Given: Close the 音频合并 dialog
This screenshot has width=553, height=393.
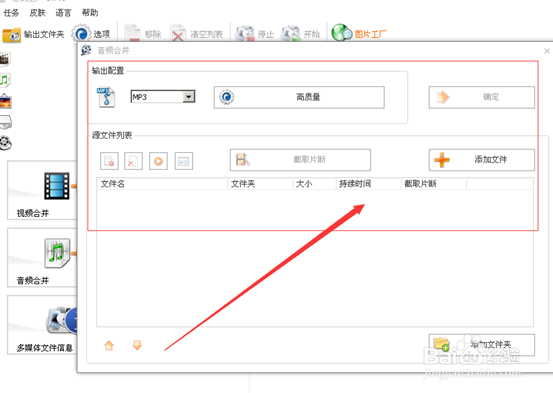Looking at the screenshot, I should 547,51.
